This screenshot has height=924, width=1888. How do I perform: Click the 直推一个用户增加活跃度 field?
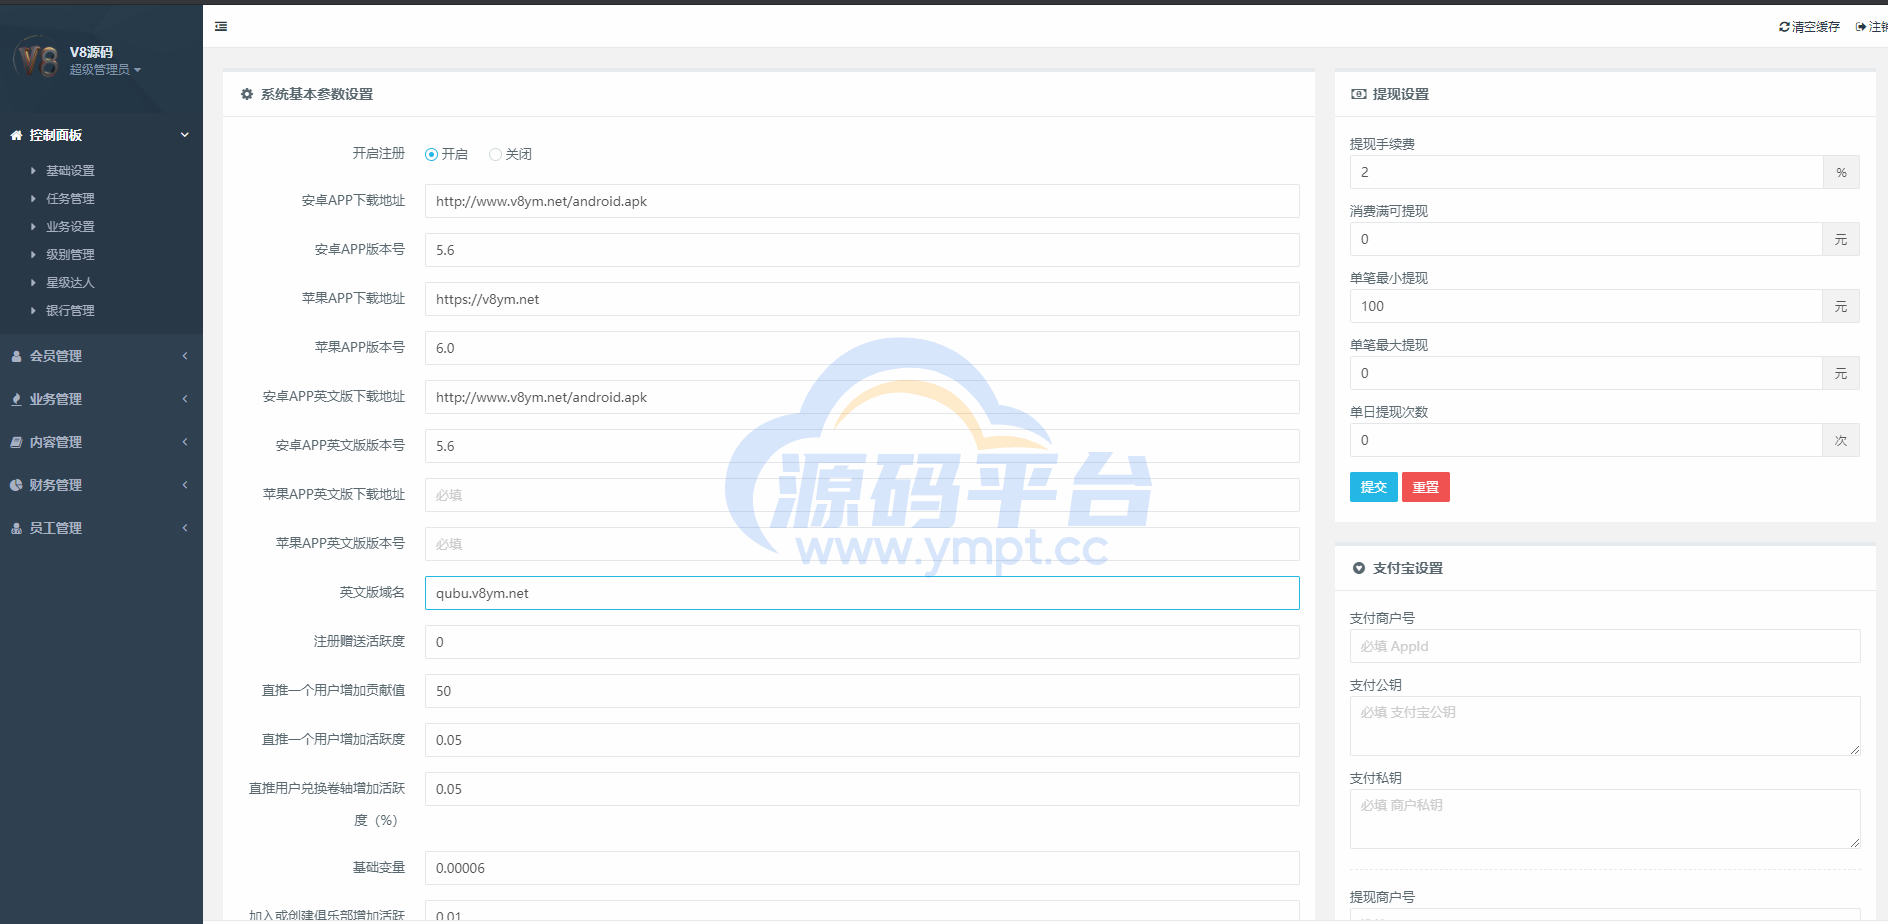(862, 740)
